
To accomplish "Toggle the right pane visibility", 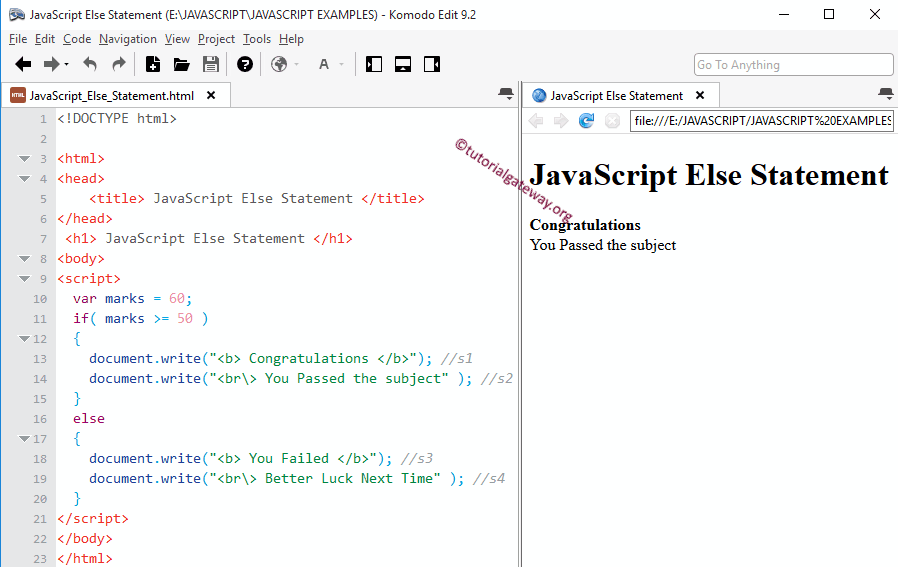I will 432,64.
